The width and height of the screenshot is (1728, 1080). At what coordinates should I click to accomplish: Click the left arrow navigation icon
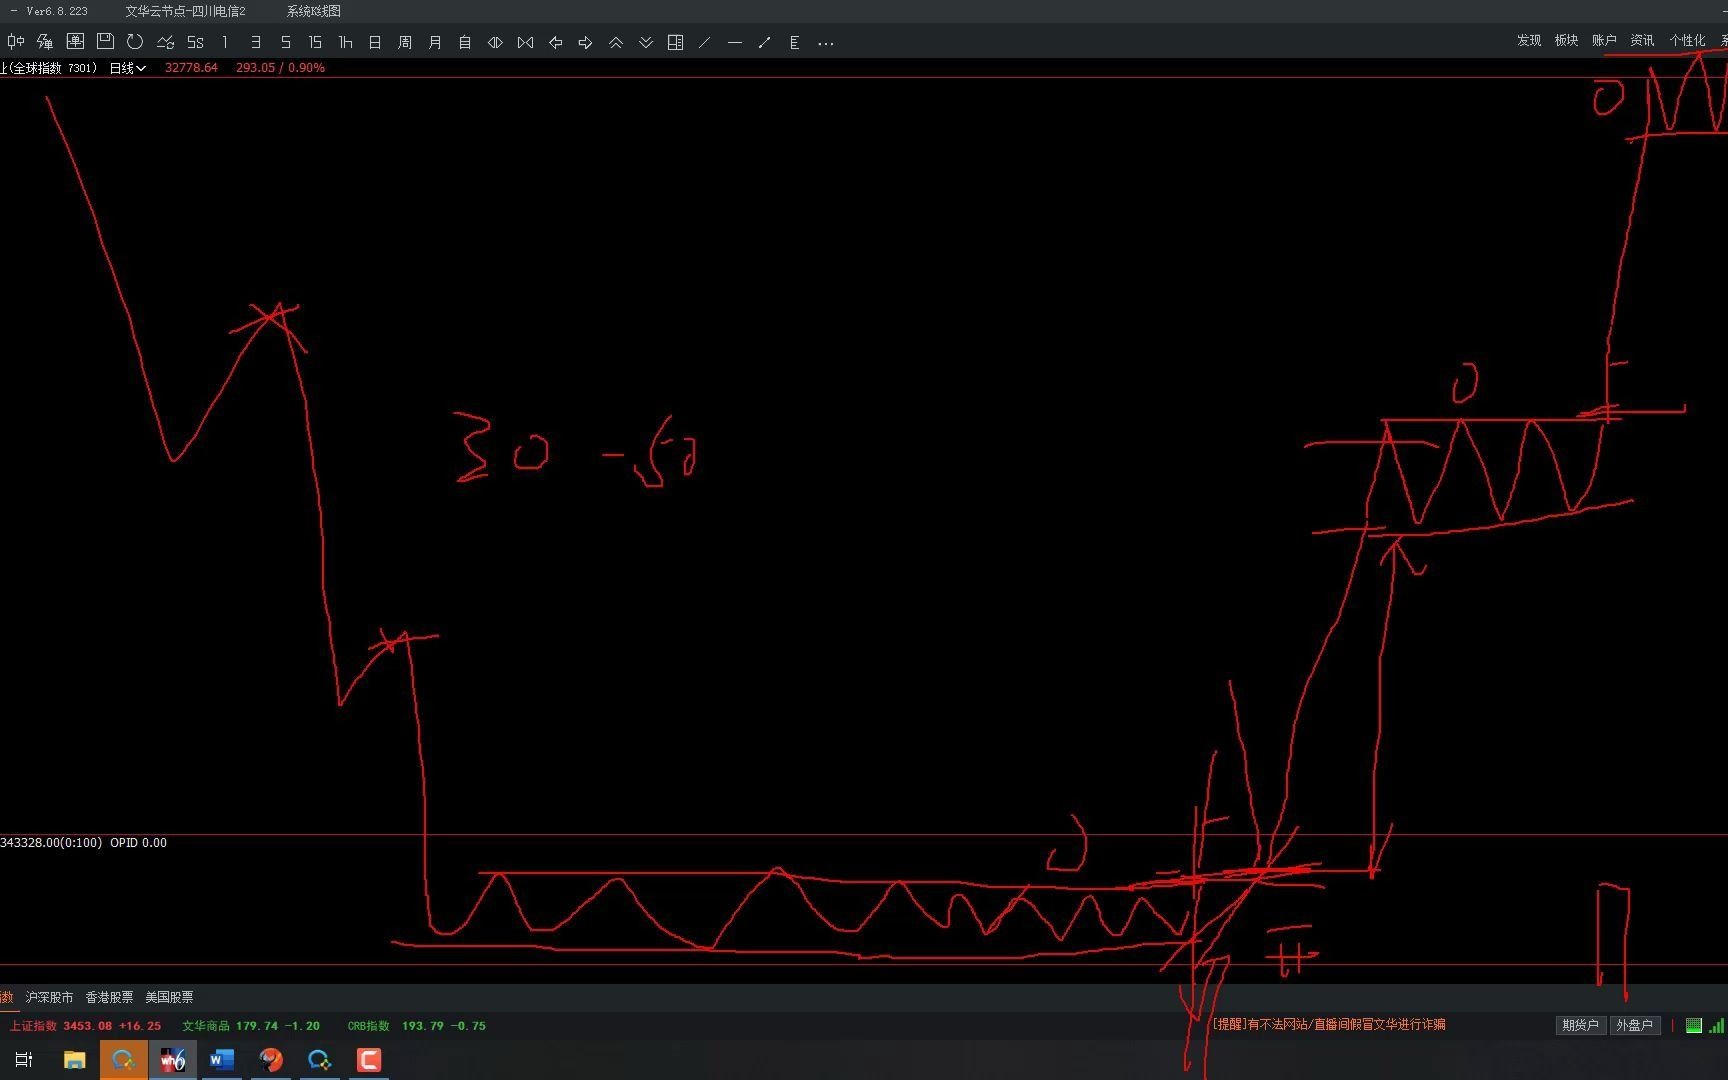pos(555,42)
